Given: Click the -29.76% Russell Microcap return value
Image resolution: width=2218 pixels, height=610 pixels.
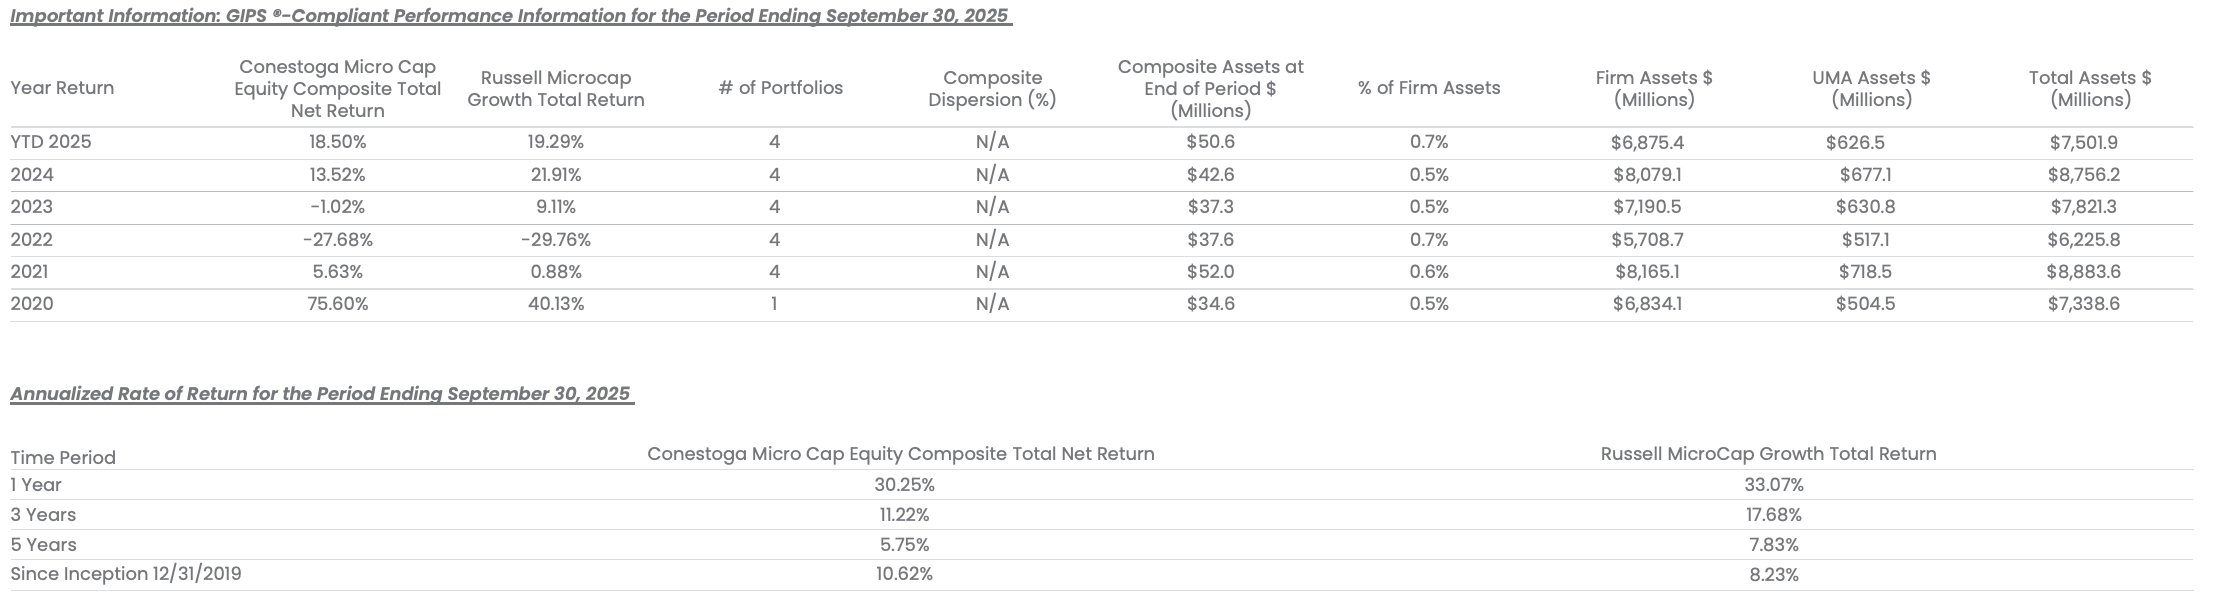Looking at the screenshot, I should (x=556, y=239).
